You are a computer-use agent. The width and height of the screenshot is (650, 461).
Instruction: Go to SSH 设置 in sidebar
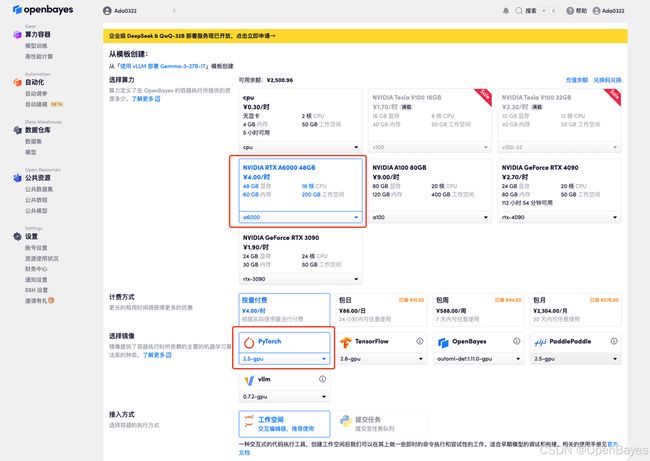[36, 290]
